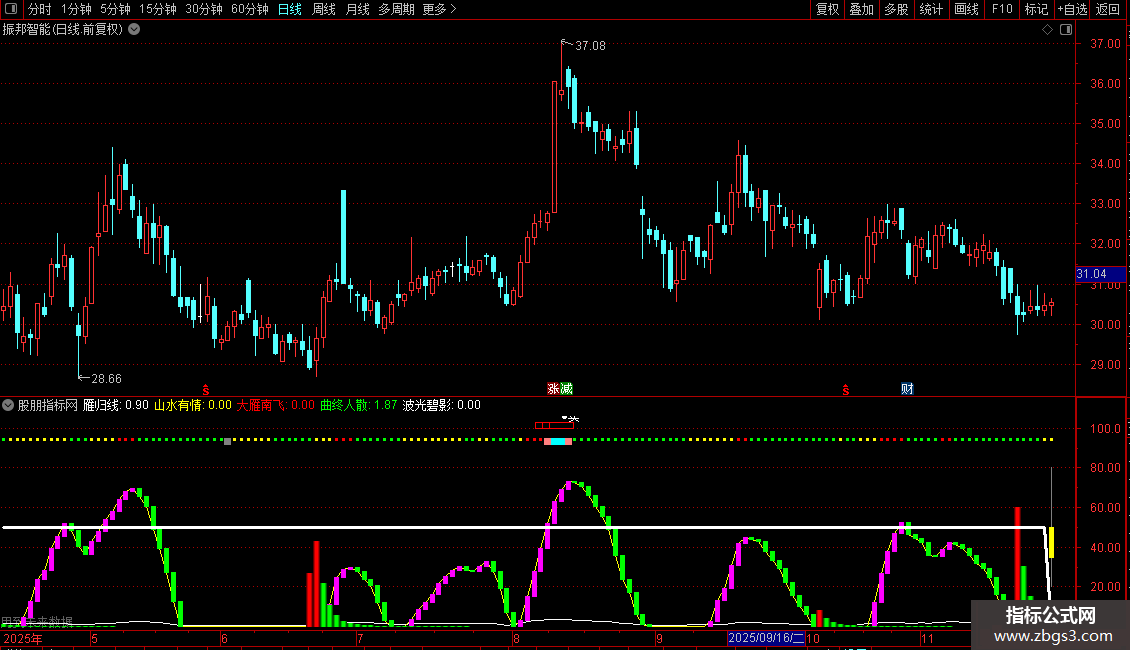Viewport: 1130px width, 650px height.
Task: Click the panel toggle icon at top-left
Action: pyautogui.click(x=11, y=9)
